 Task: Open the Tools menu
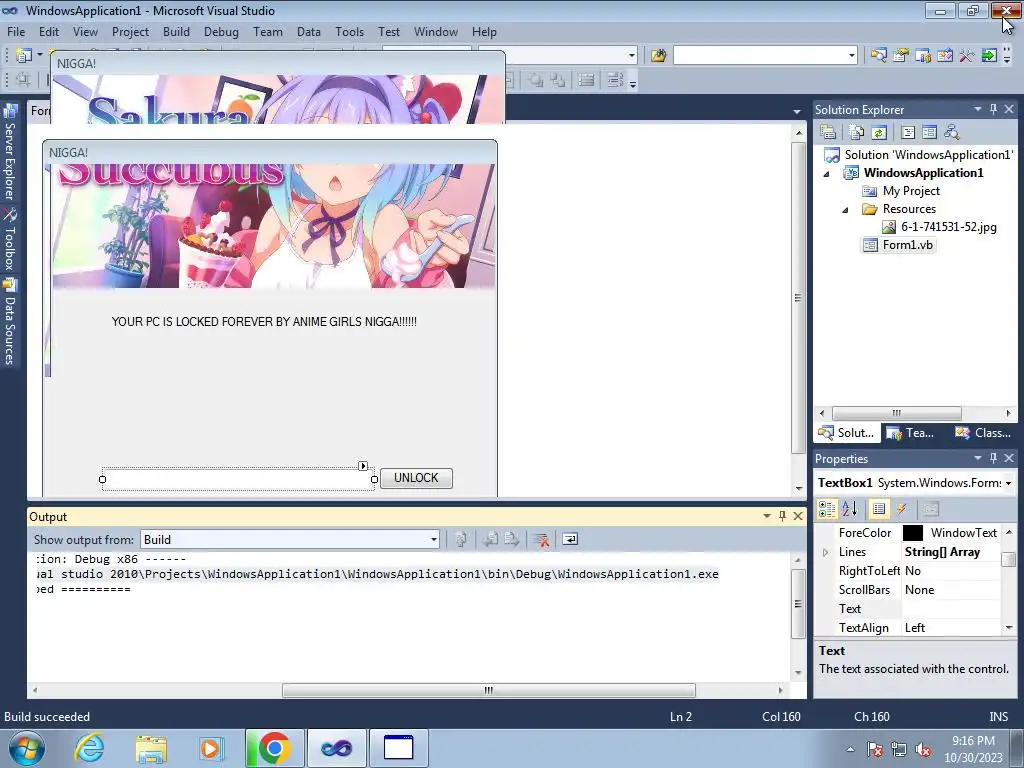[349, 31]
